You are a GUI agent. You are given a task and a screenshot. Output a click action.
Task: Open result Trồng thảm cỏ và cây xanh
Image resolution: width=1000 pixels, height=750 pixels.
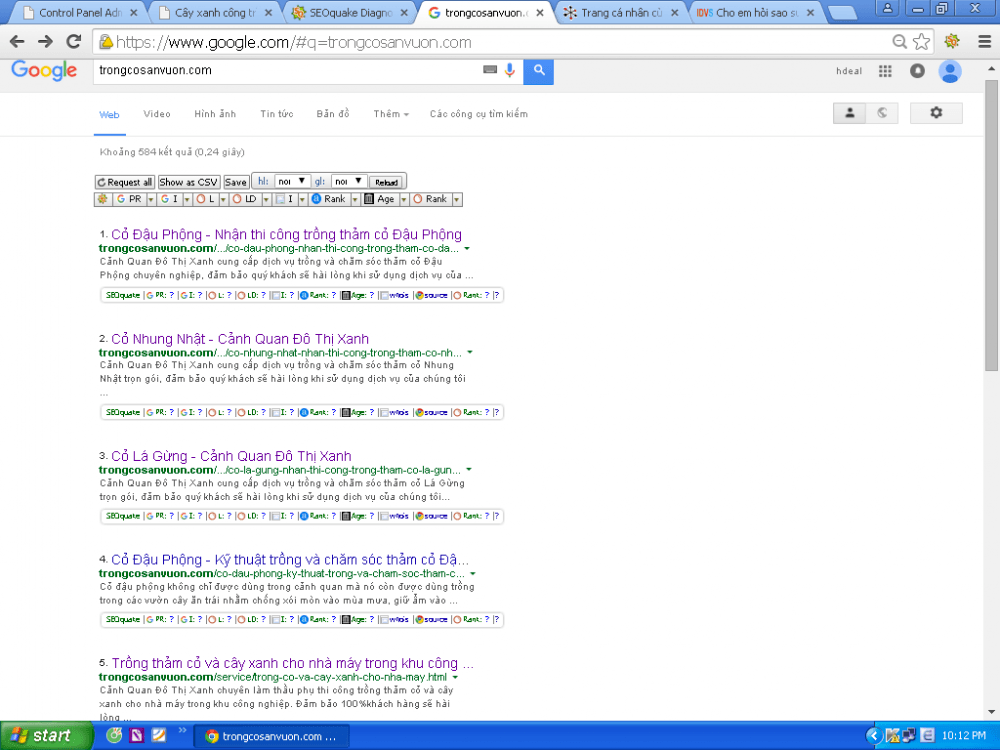click(293, 663)
